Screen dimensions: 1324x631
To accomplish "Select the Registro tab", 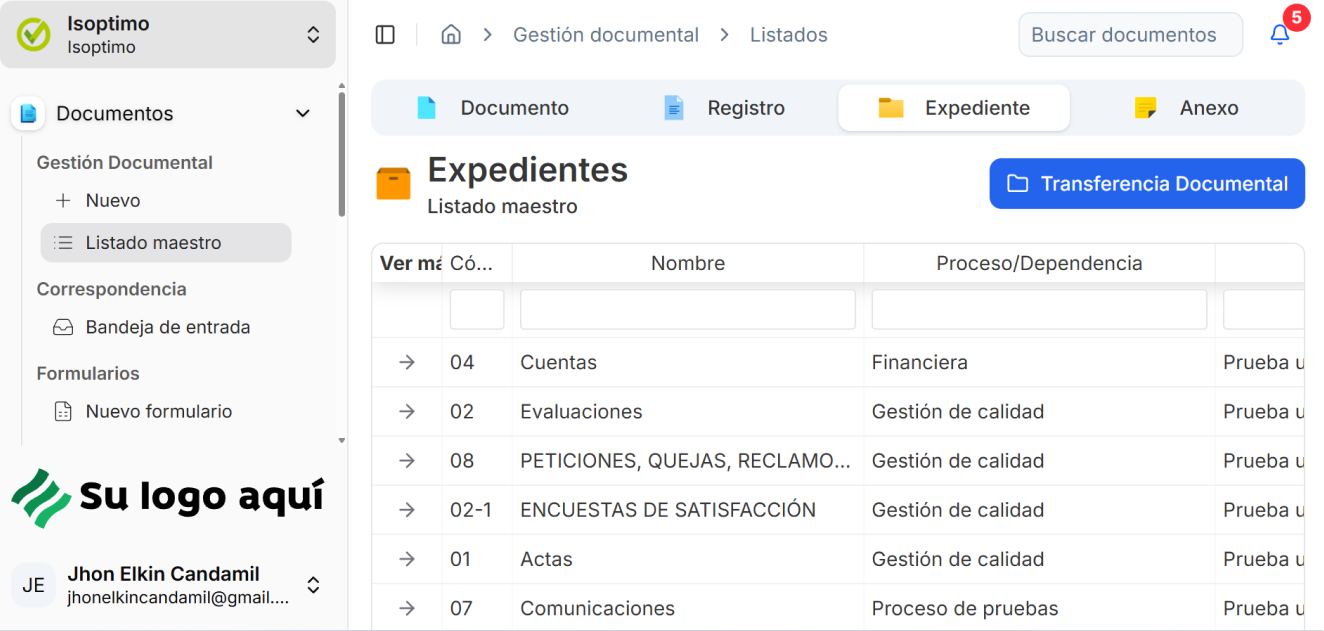I will coord(724,108).
